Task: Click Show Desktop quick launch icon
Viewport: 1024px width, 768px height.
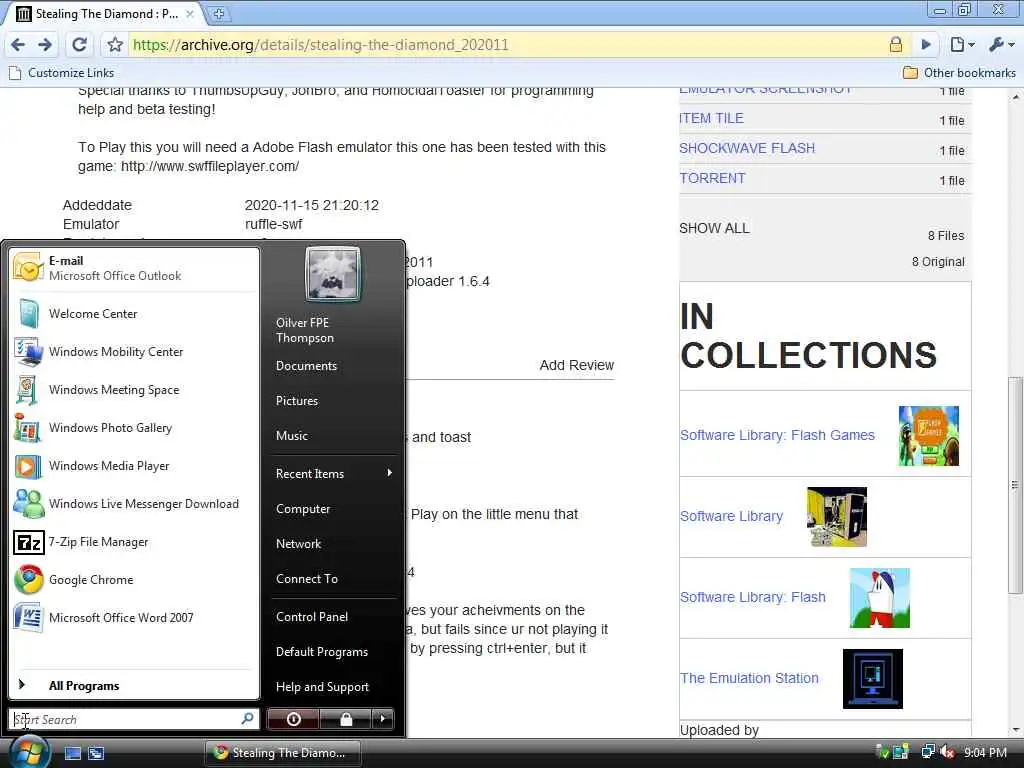Action: (x=72, y=753)
